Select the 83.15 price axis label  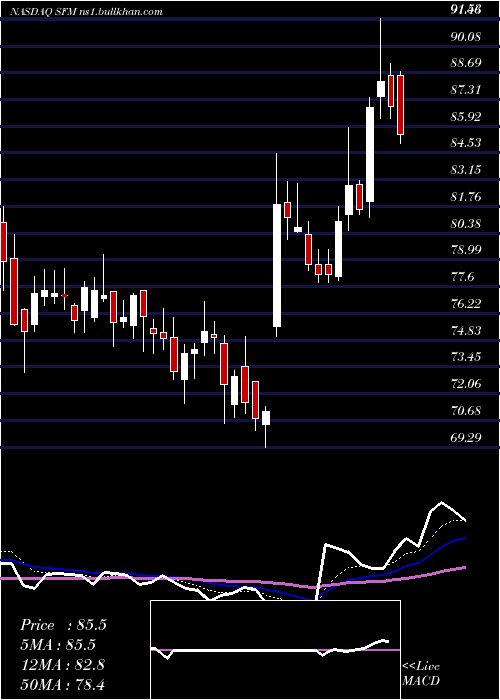pos(466,170)
